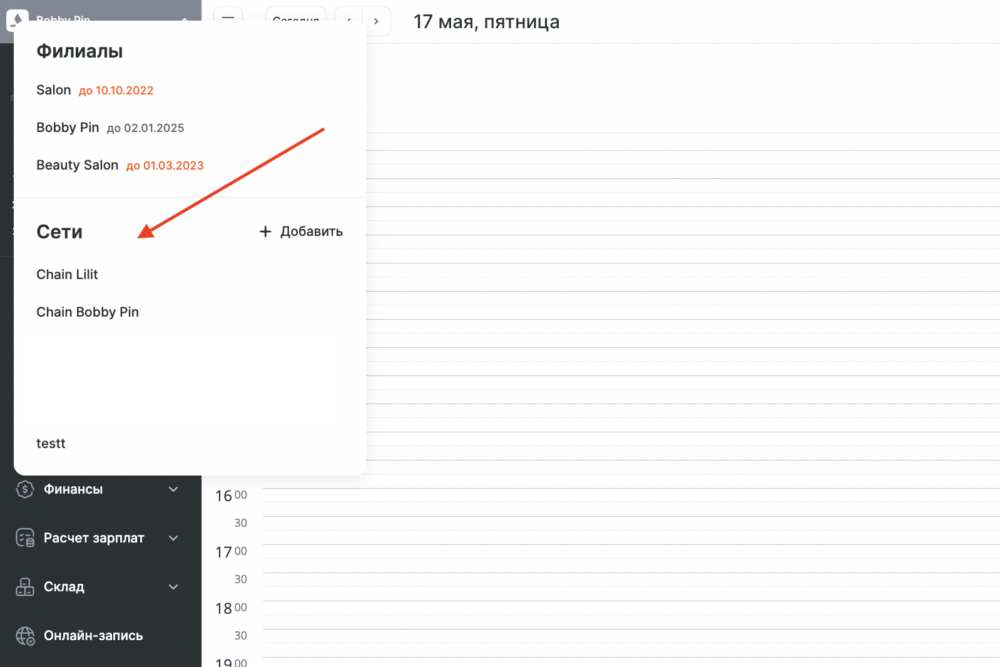Select the Beauty Salon branch
Image resolution: width=1000 pixels, height=667 pixels.
coord(77,165)
